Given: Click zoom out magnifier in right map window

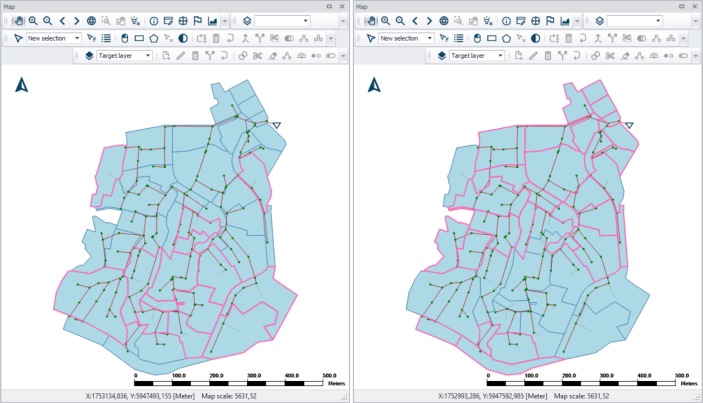Looking at the screenshot, I should [400, 21].
